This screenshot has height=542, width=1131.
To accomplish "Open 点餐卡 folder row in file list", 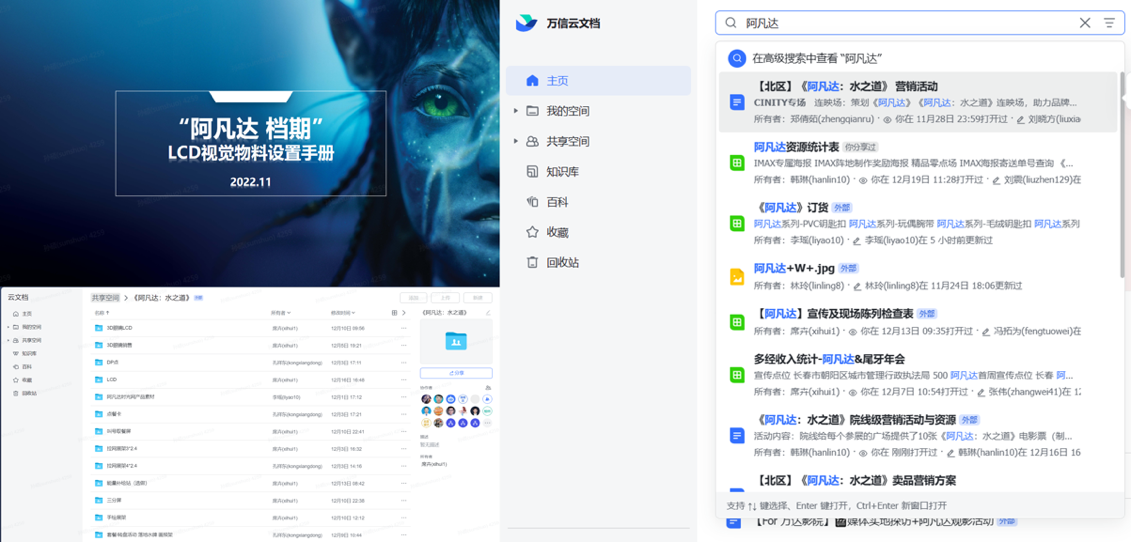I will [250, 414].
